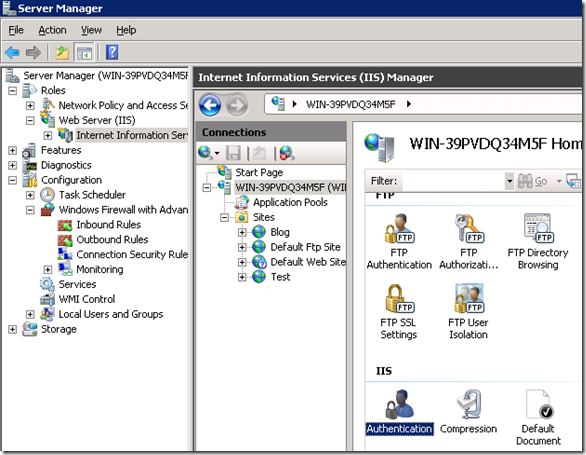
Task: Collapse the Sites tree node
Action: [224, 217]
